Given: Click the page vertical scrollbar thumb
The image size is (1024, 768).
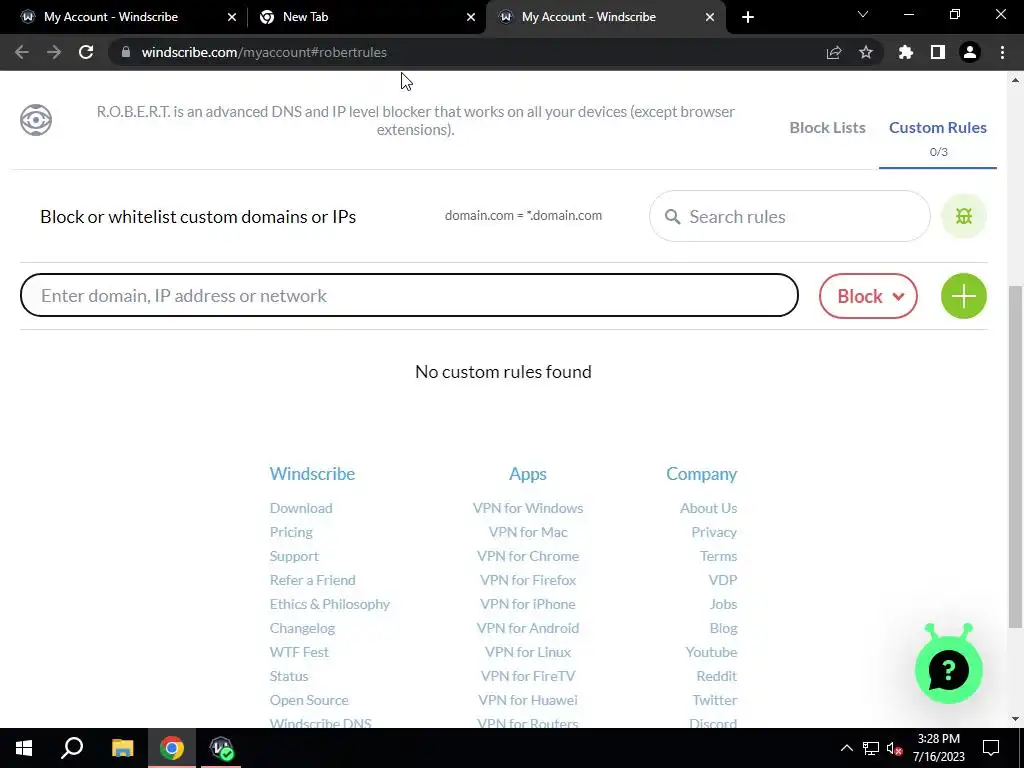Looking at the screenshot, I should [1016, 457].
